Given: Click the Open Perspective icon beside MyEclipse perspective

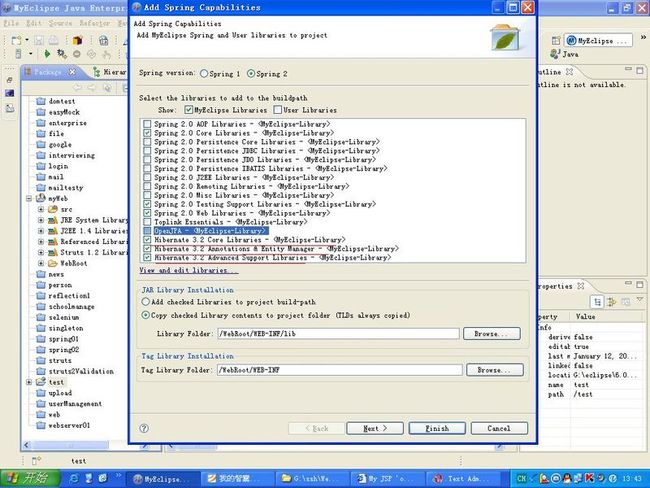Looking at the screenshot, I should pyautogui.click(x=556, y=40).
